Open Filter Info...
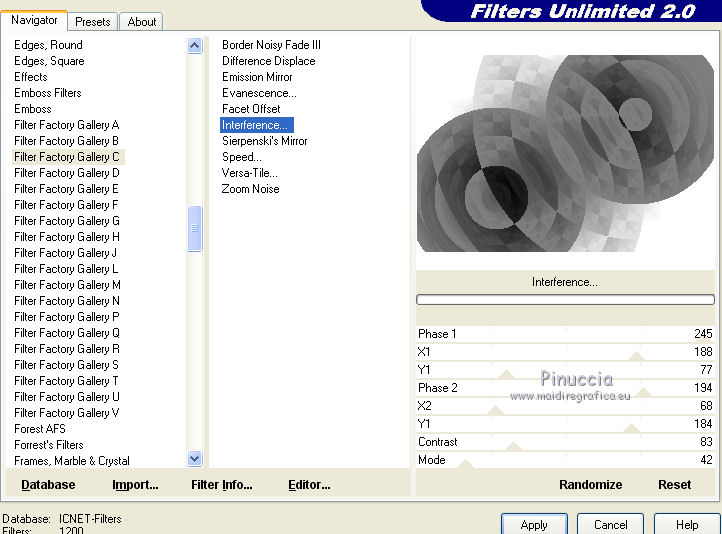722x534 pixels. 221,485
